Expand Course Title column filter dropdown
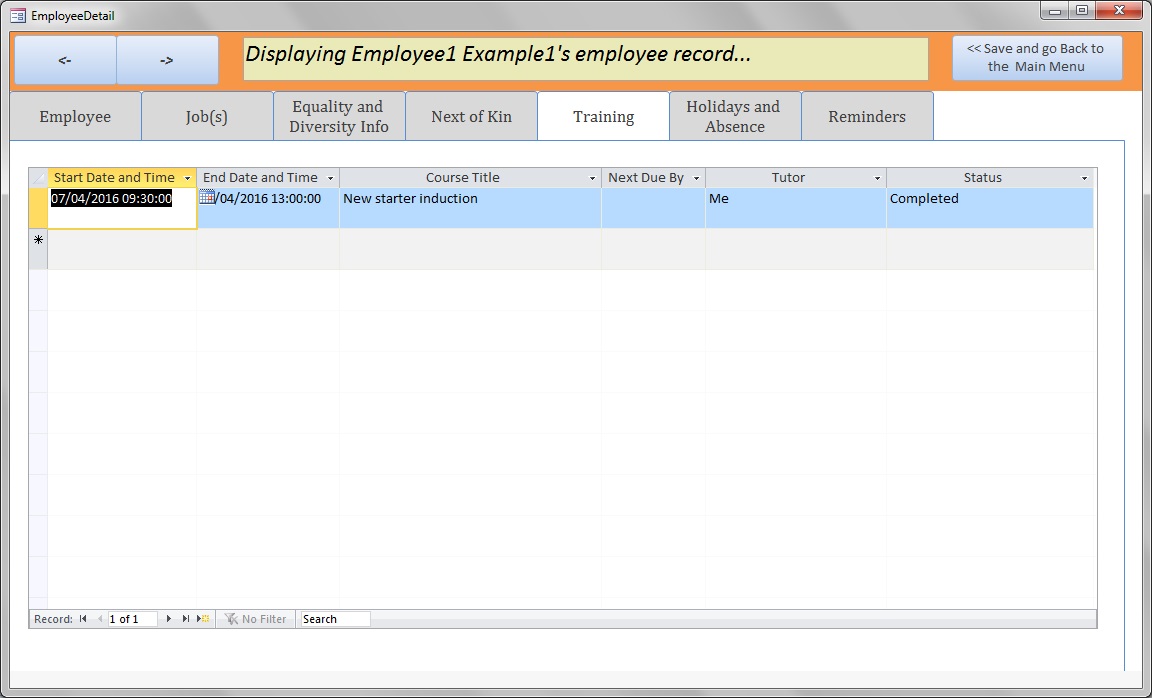 [592, 178]
